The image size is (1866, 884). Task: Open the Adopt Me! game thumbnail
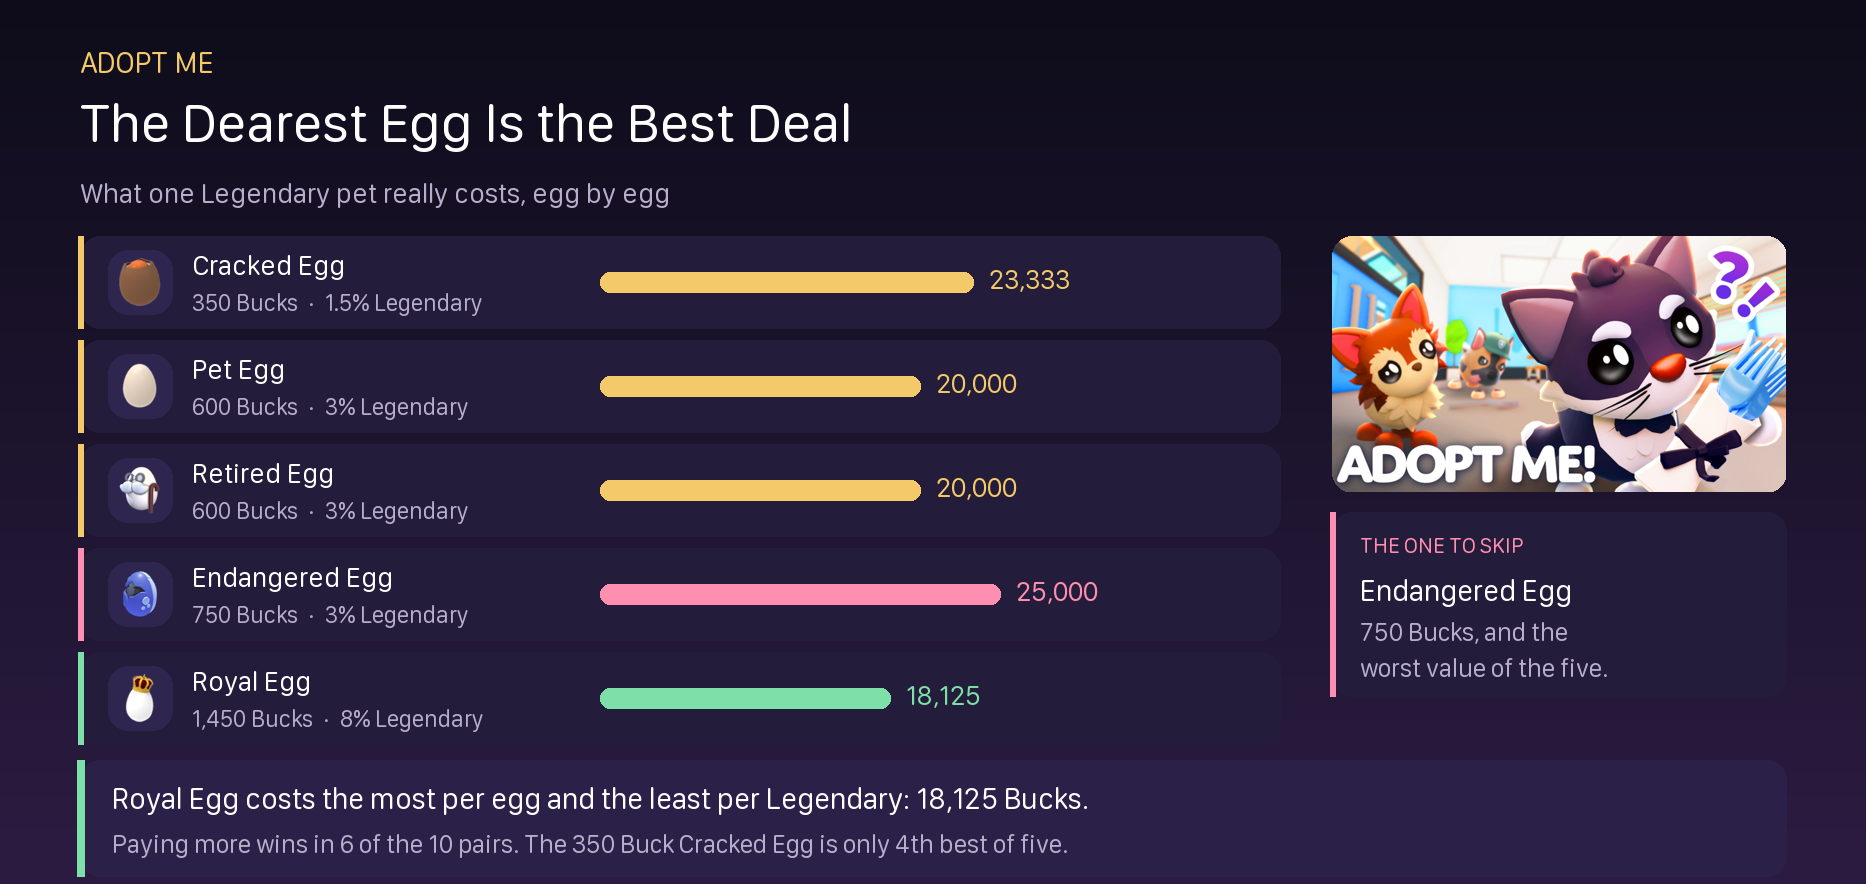pyautogui.click(x=1559, y=364)
